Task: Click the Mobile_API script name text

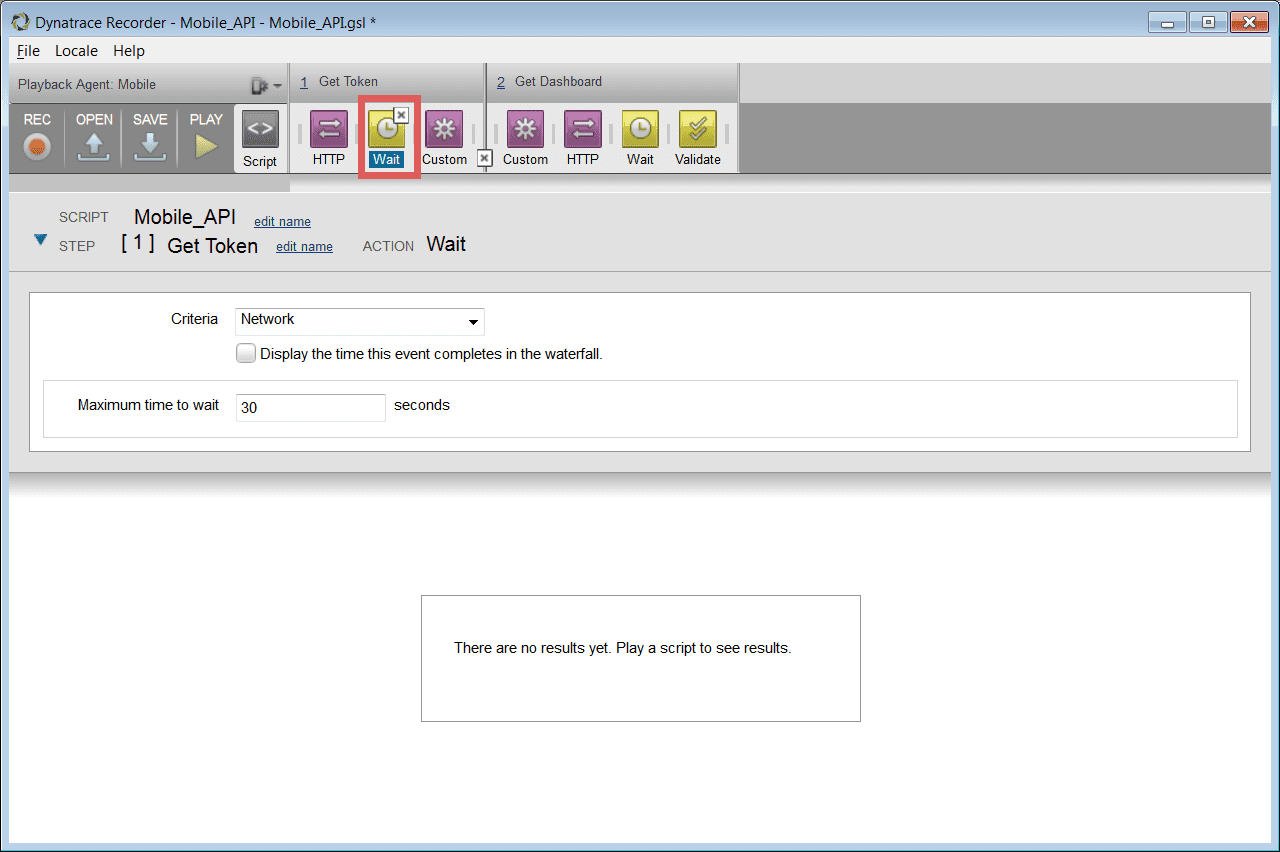Action: (x=185, y=217)
